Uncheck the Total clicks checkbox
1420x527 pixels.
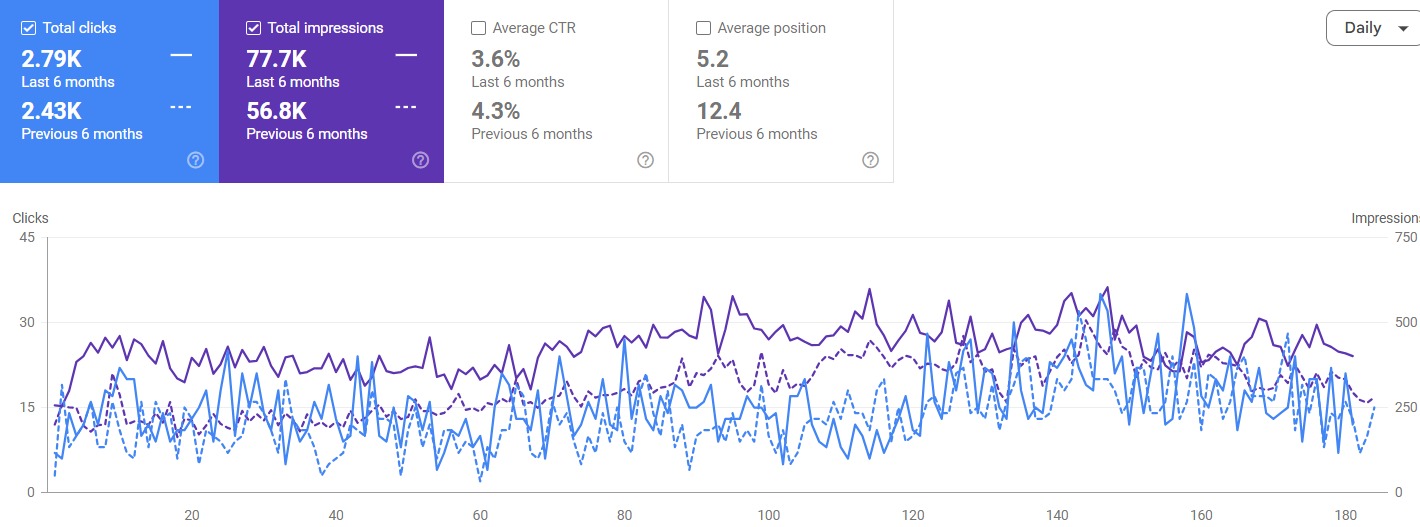click(x=29, y=28)
